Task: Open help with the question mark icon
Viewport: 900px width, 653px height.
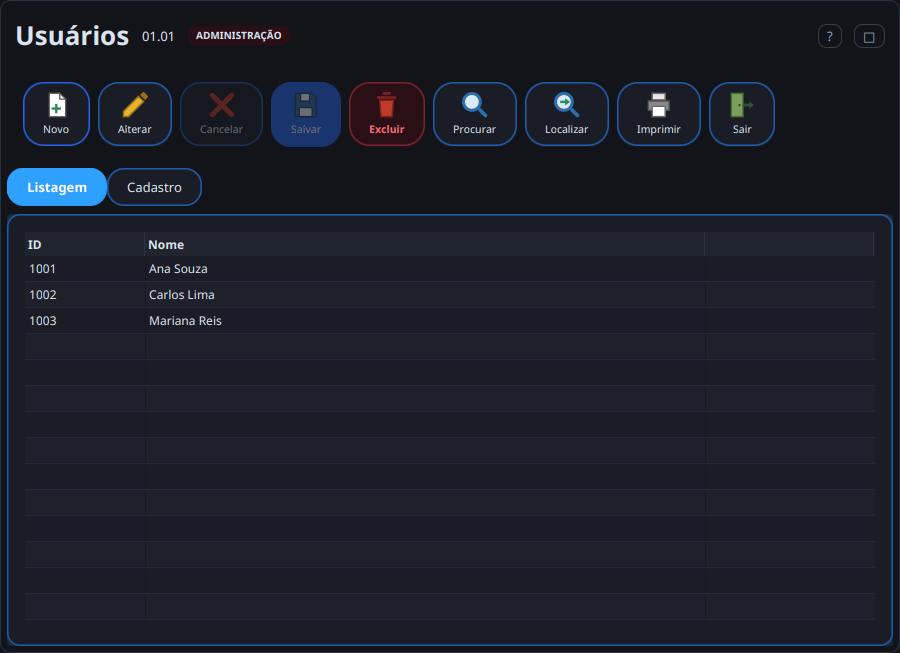Action: coord(829,37)
